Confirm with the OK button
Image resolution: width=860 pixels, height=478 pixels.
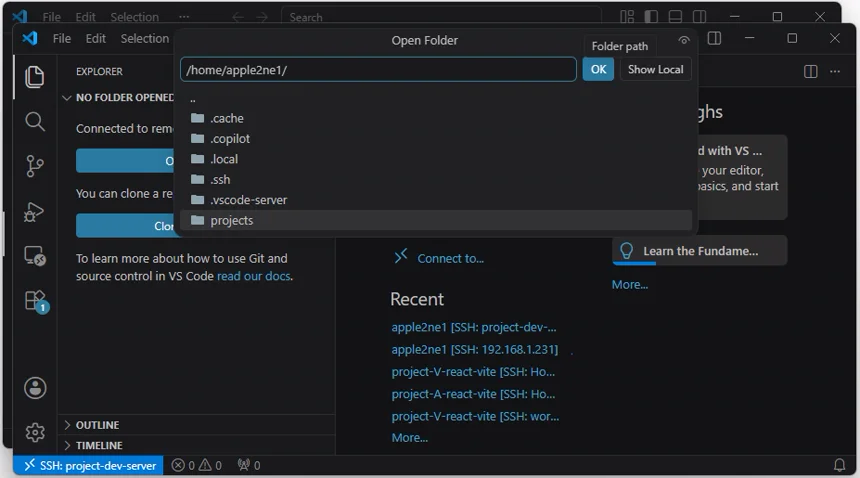click(598, 70)
